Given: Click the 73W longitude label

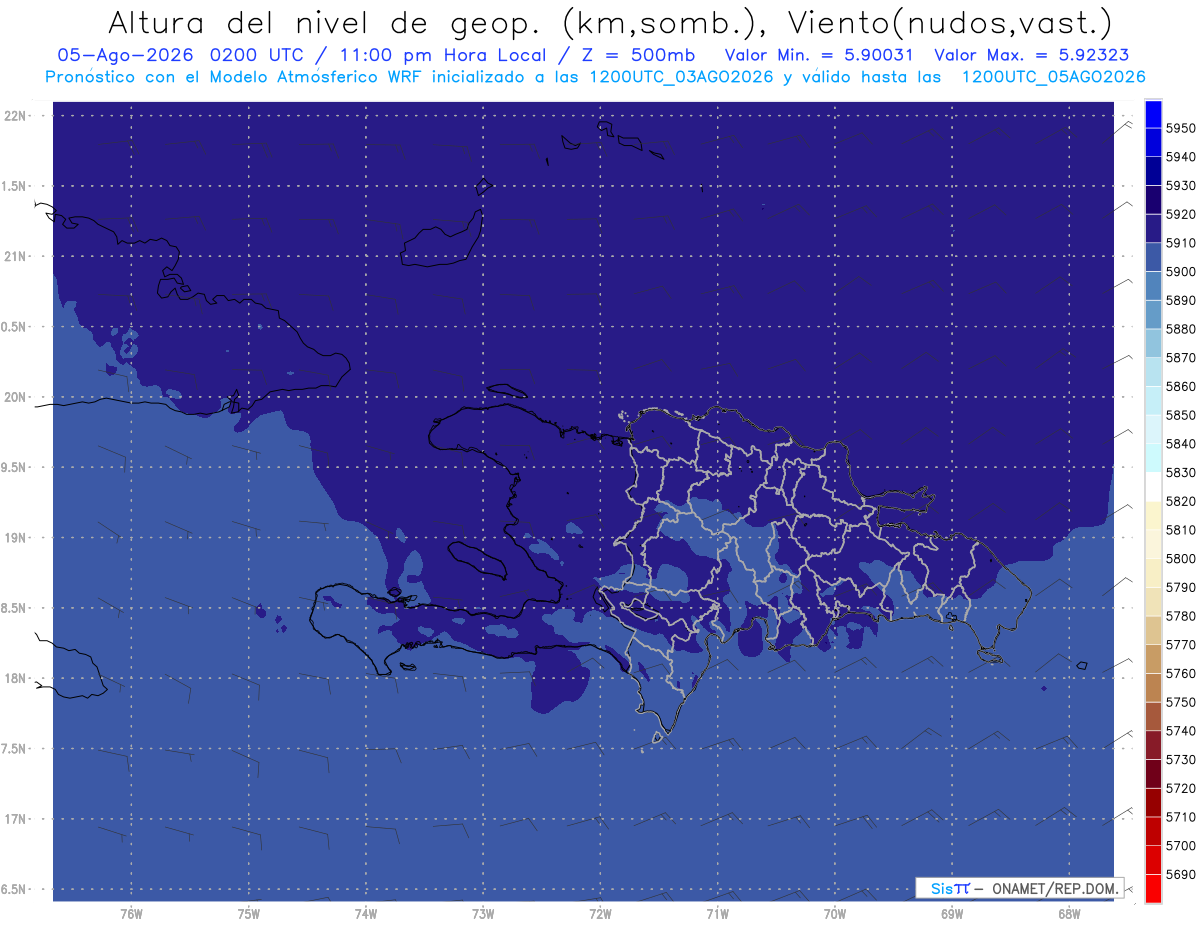Looking at the screenshot, I should (483, 914).
